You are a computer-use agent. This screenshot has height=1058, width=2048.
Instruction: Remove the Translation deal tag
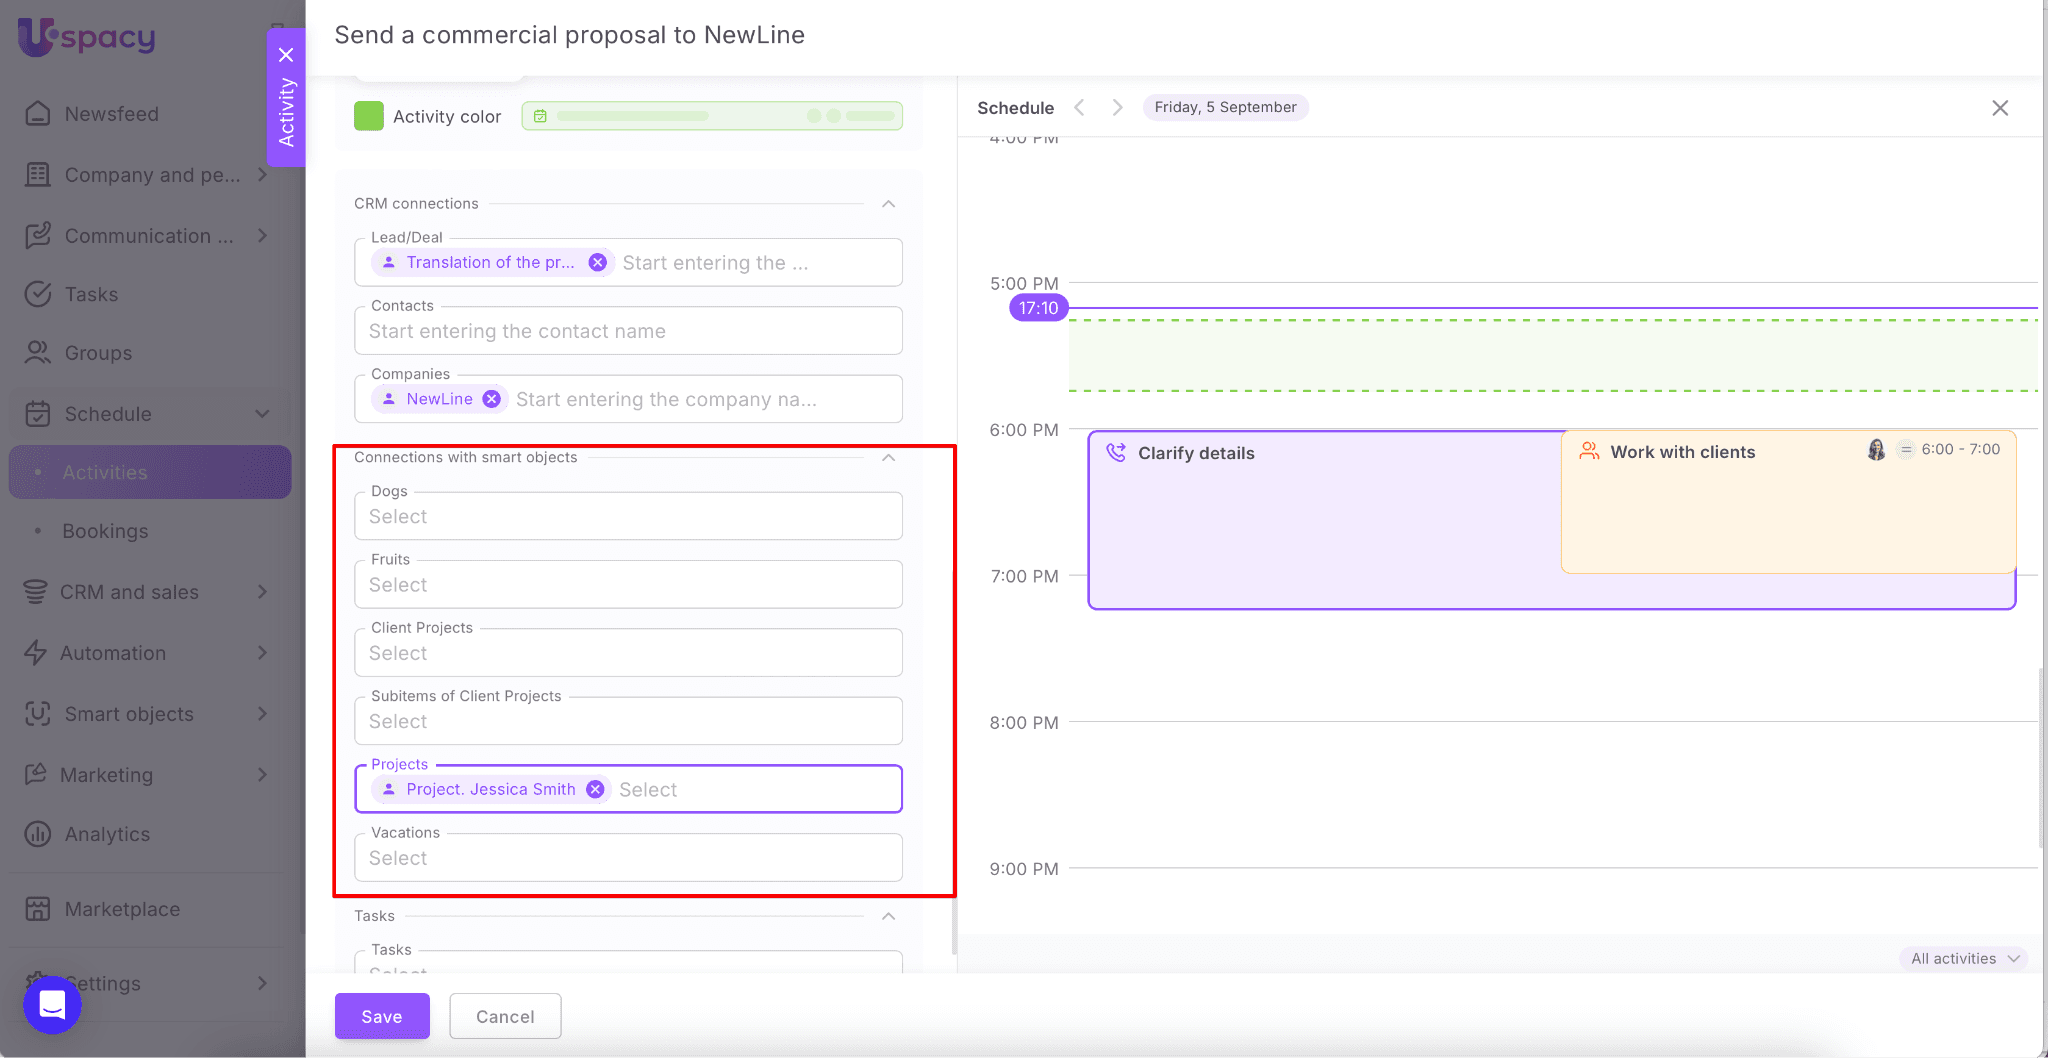pos(597,262)
